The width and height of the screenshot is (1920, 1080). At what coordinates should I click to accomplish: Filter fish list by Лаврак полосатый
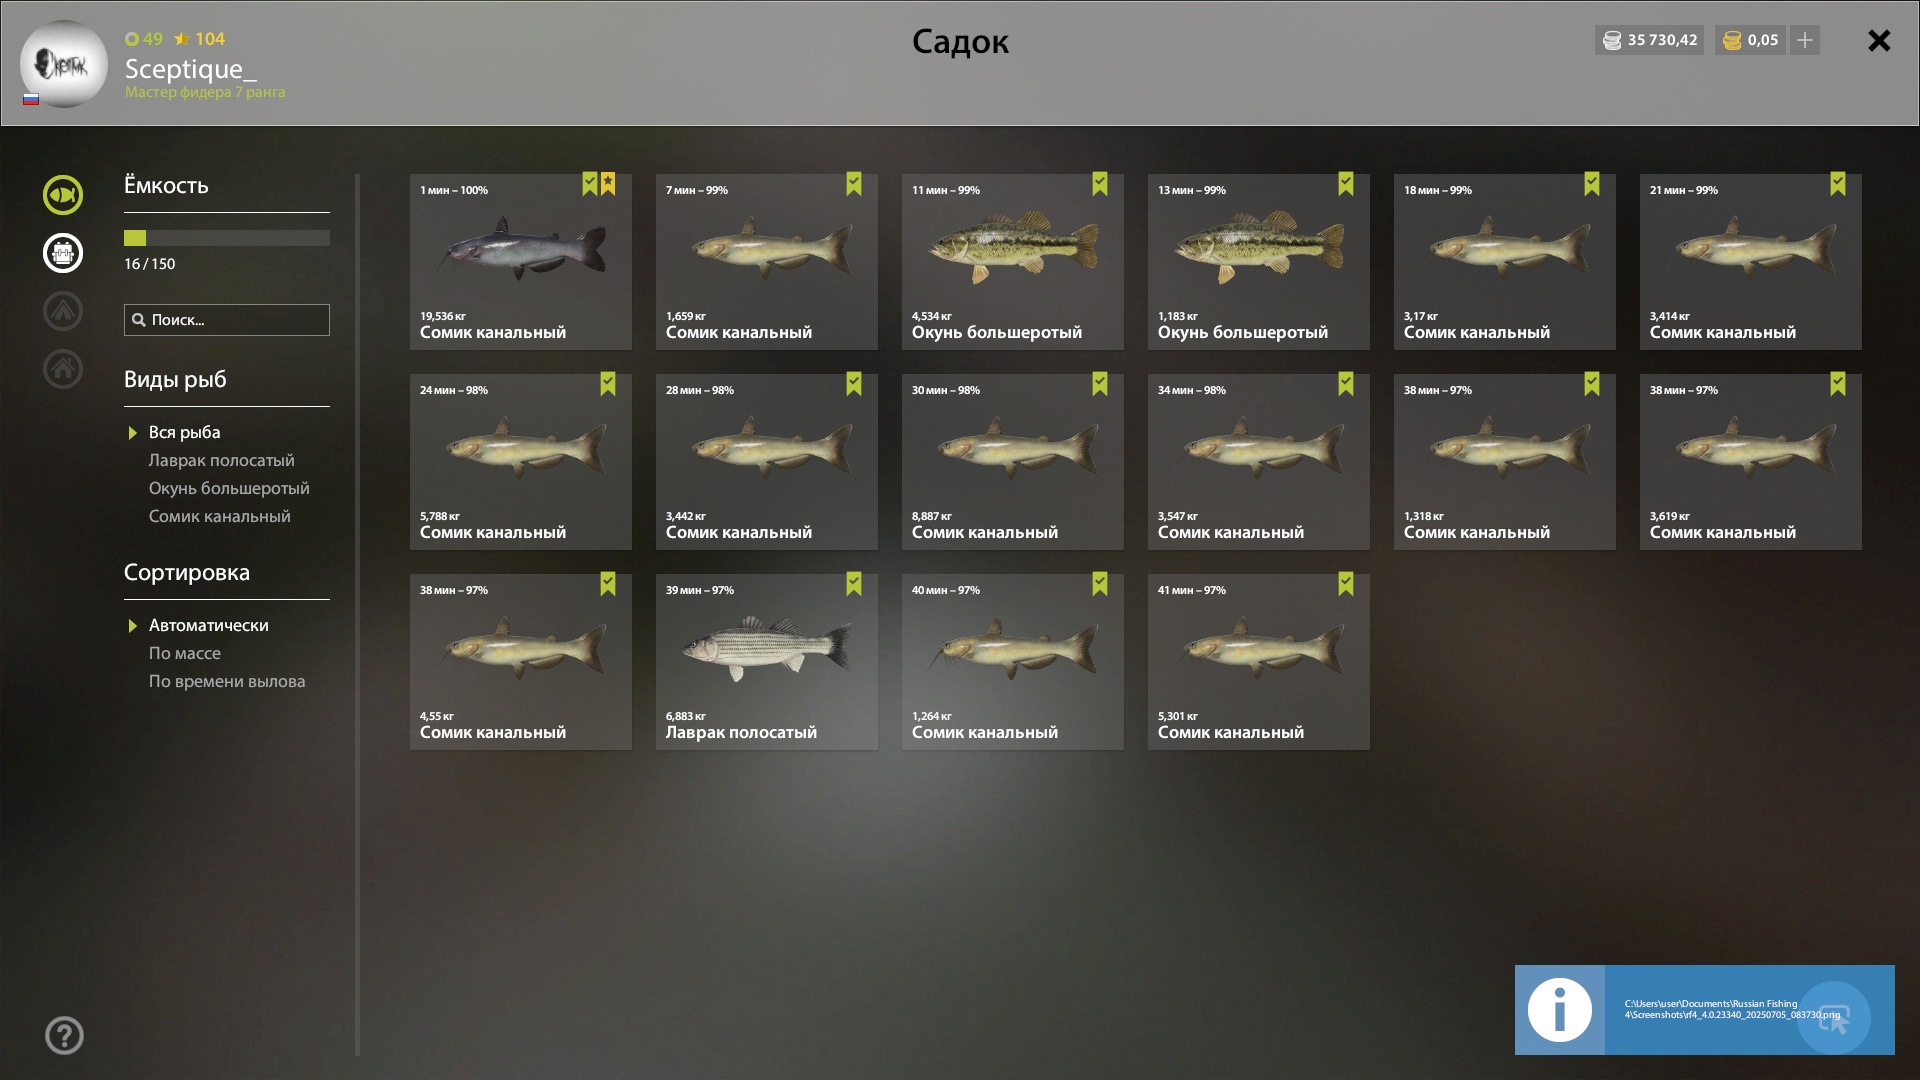click(222, 460)
